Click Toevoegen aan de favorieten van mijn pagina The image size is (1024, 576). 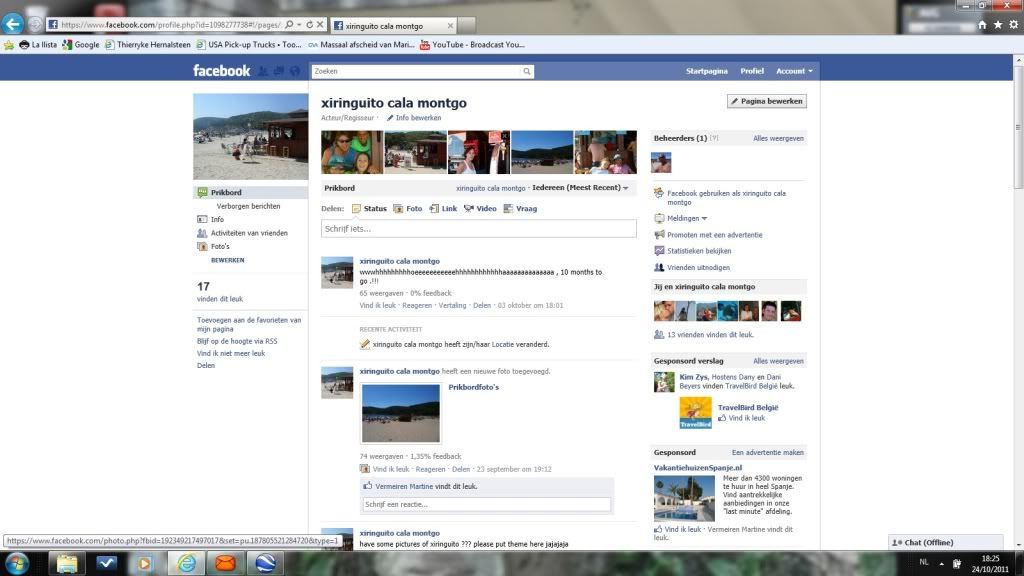249,325
